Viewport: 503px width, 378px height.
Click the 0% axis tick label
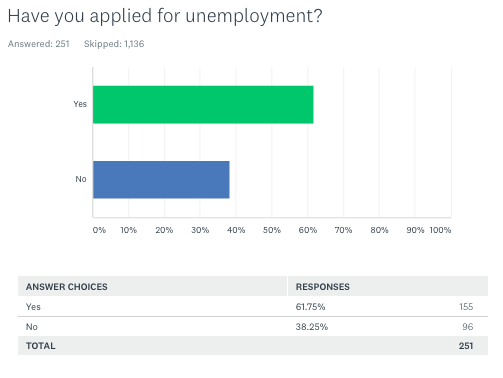(x=99, y=230)
